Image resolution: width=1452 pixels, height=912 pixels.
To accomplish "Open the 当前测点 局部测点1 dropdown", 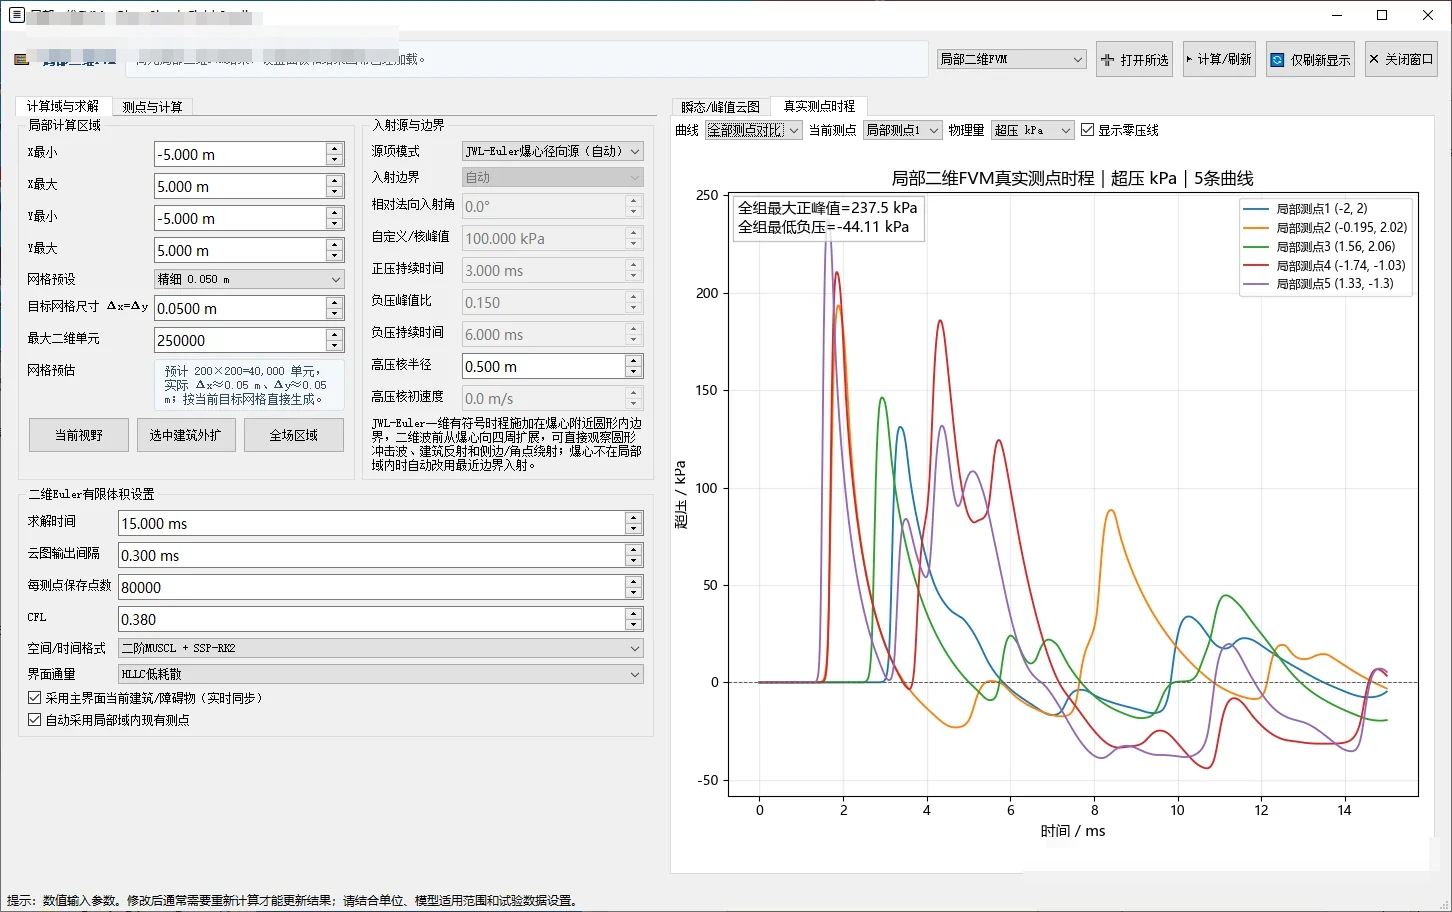I will tap(902, 130).
